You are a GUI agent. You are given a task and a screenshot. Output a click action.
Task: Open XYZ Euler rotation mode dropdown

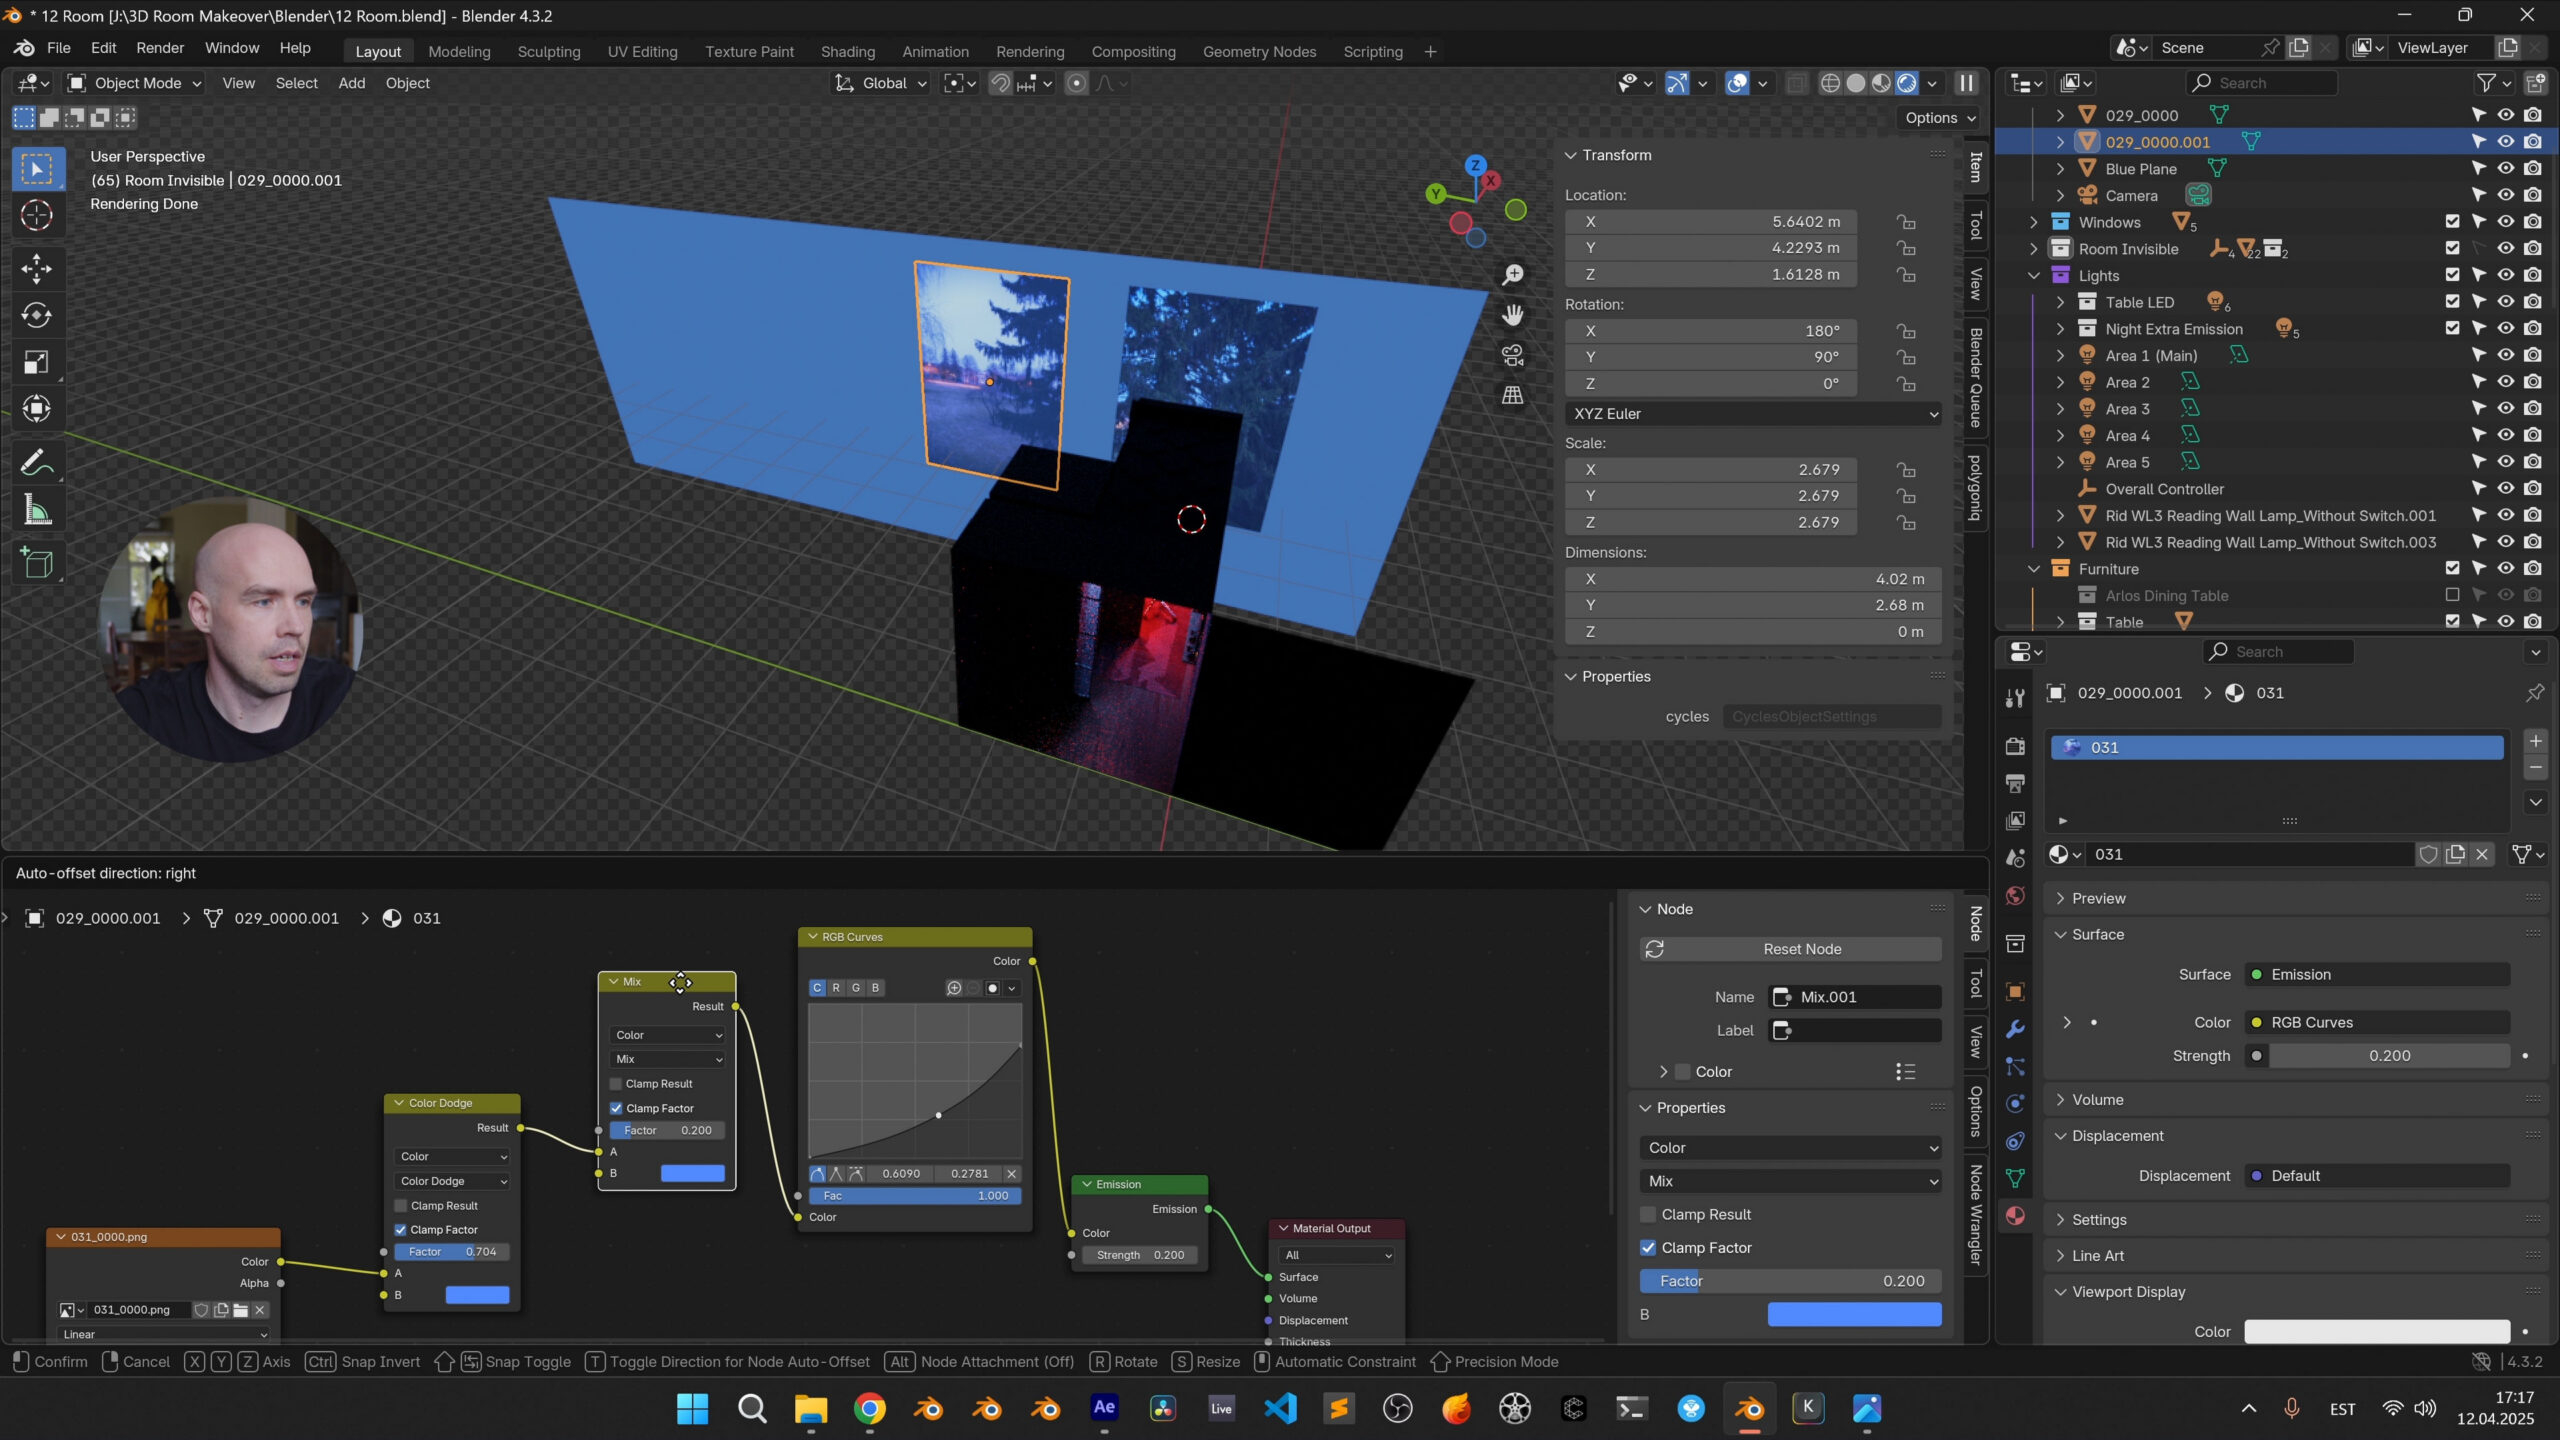pos(1754,414)
